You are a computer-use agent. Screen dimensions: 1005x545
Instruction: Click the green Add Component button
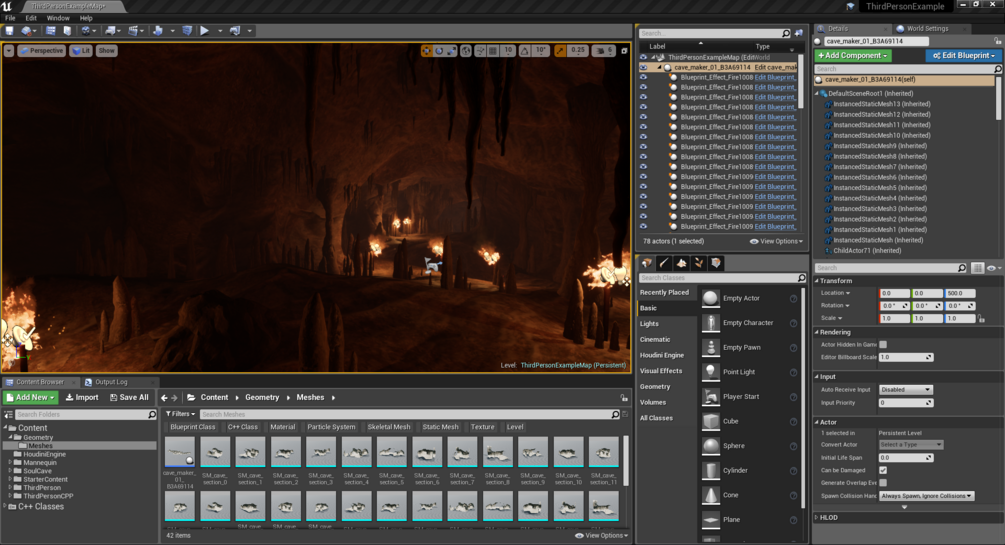[x=852, y=56]
